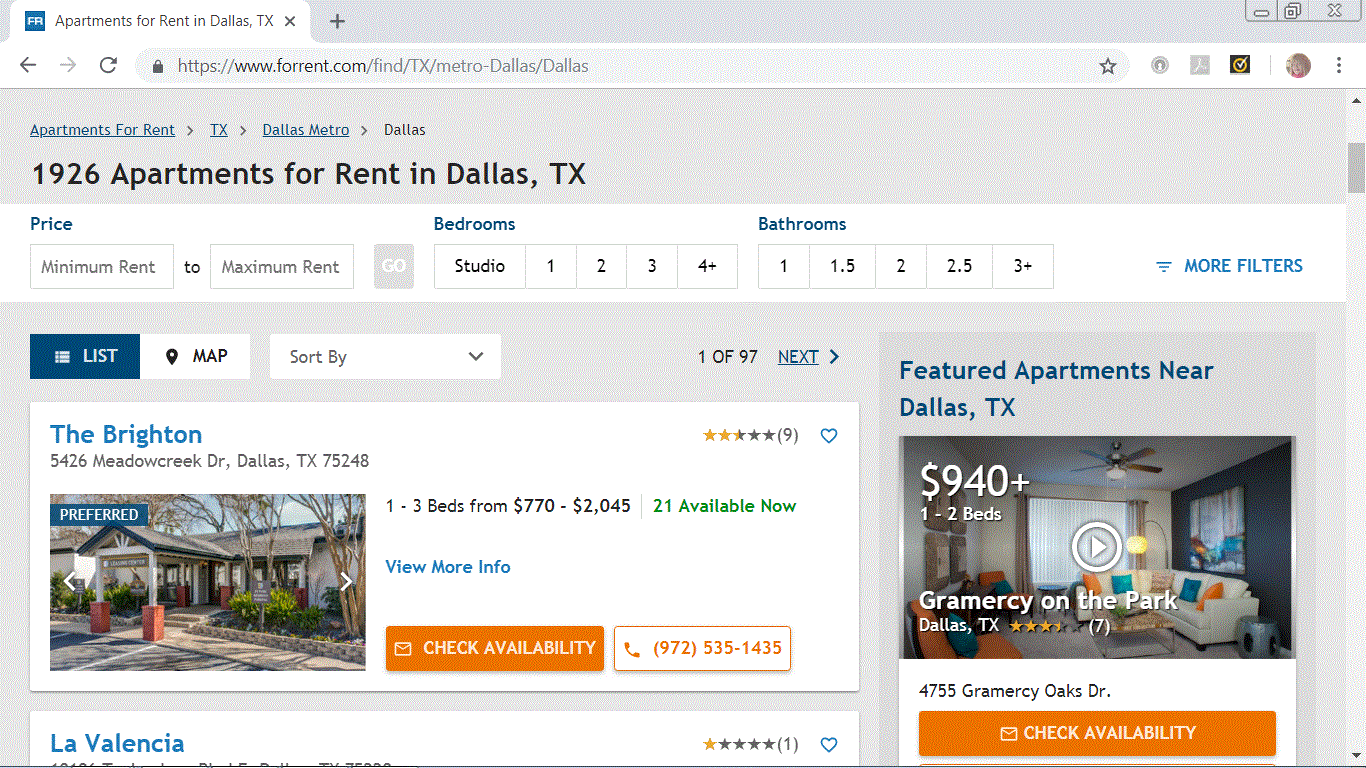
Task: Select 1 bedroom filter
Action: (x=551, y=266)
